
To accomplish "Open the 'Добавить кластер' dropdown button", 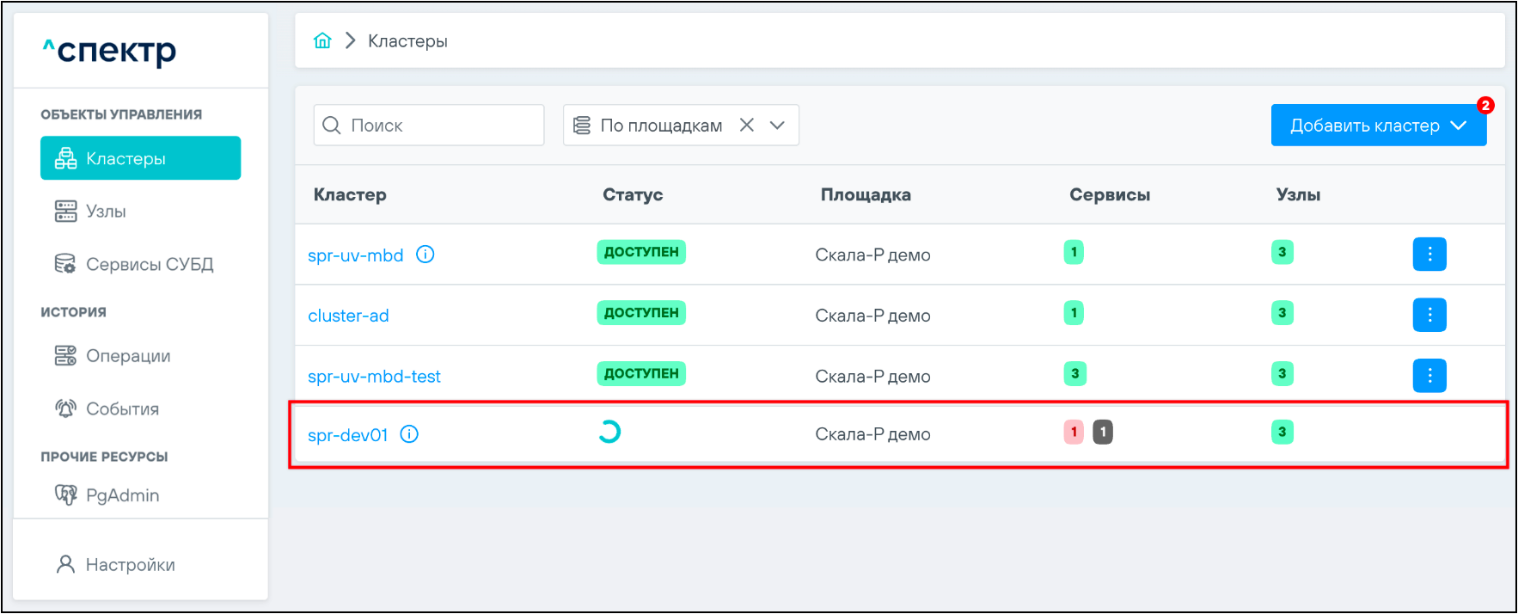I will point(1378,125).
